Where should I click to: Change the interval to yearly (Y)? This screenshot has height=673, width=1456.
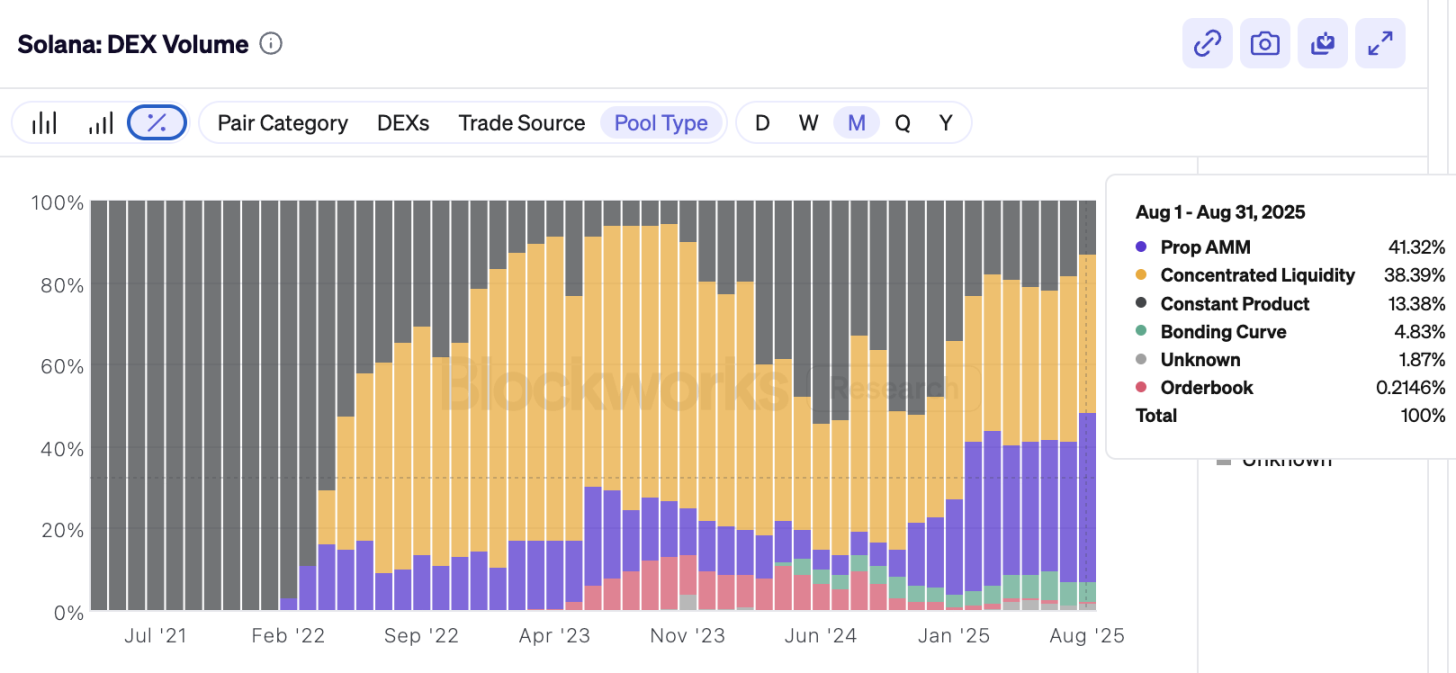coord(945,123)
